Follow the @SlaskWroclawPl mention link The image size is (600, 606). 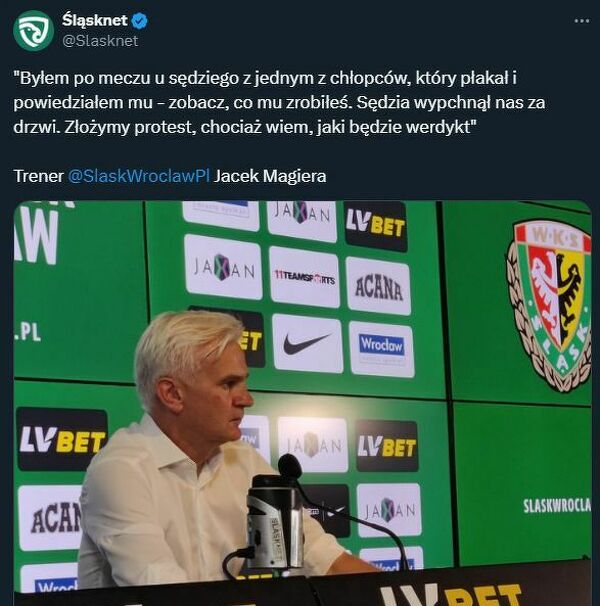139,176
